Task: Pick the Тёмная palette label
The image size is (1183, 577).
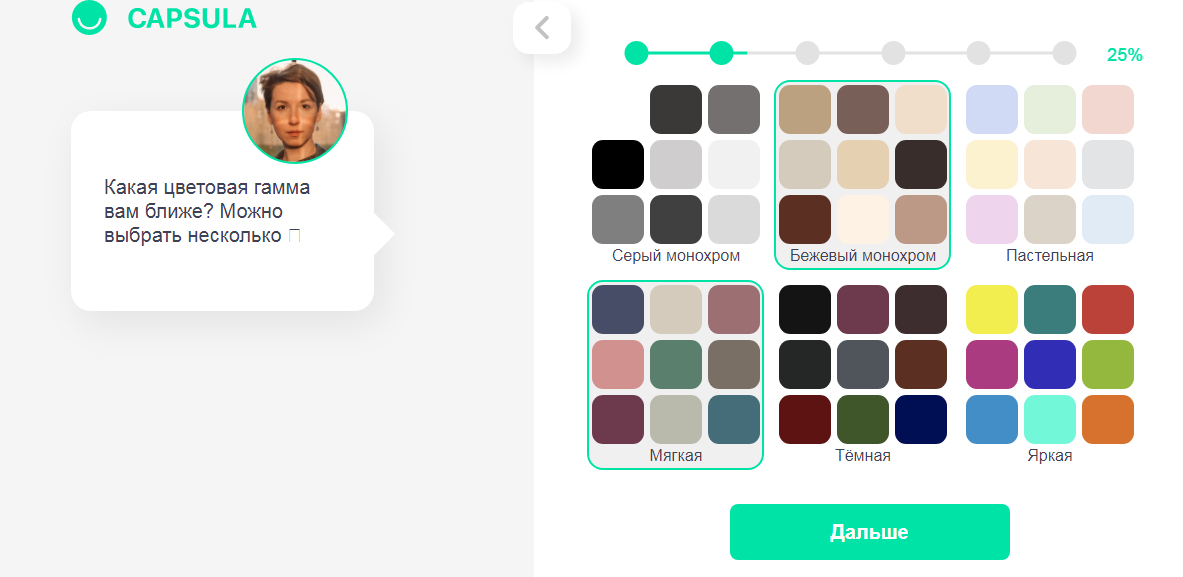Action: point(863,456)
